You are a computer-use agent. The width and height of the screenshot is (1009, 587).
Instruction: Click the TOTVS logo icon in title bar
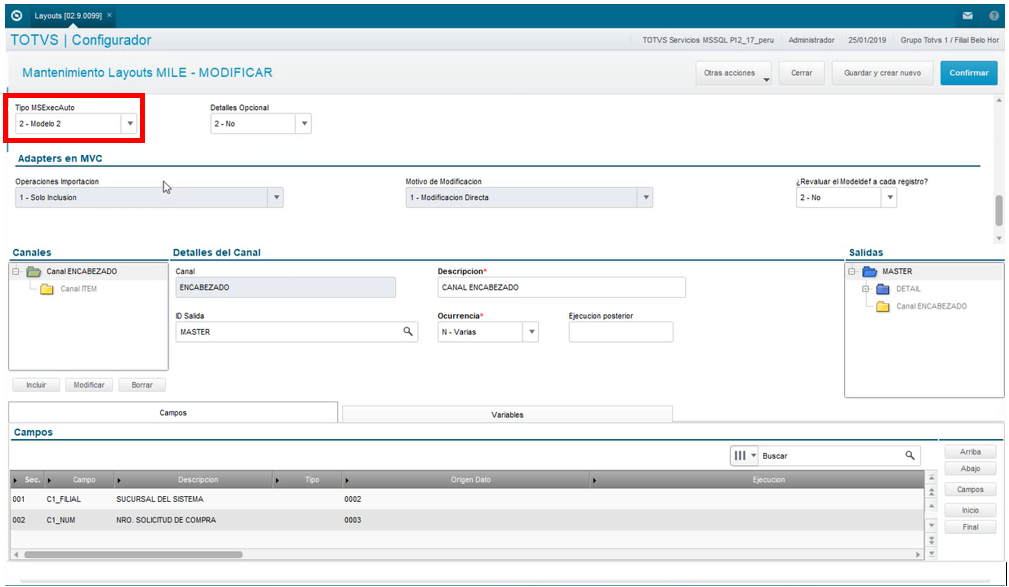tap(17, 15)
